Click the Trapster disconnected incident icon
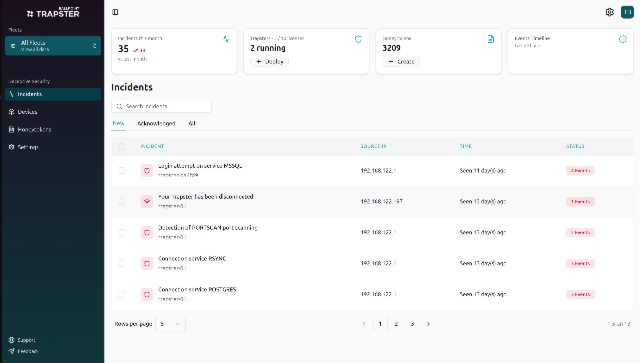Image resolution: width=640 pixels, height=363 pixels. (x=147, y=201)
